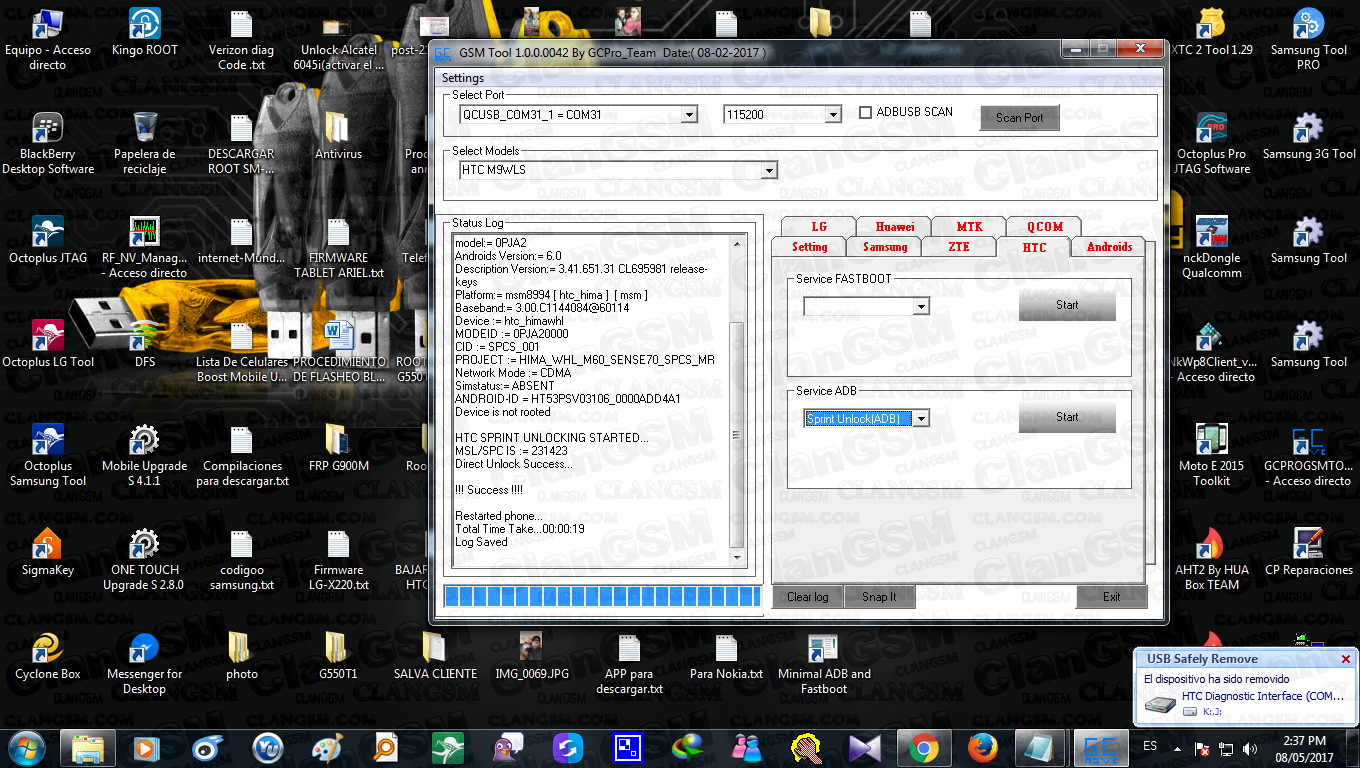1360x768 pixels.
Task: Open the Antivirus folder icon
Action: [x=338, y=137]
